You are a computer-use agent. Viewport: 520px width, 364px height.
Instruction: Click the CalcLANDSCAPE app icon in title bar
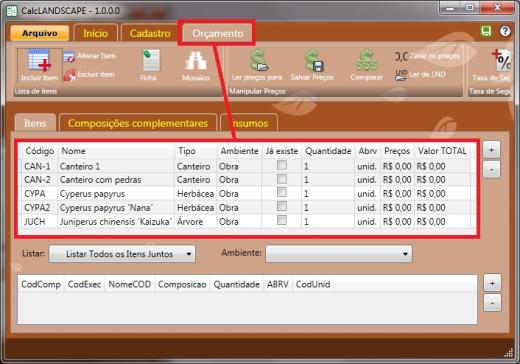(12, 11)
